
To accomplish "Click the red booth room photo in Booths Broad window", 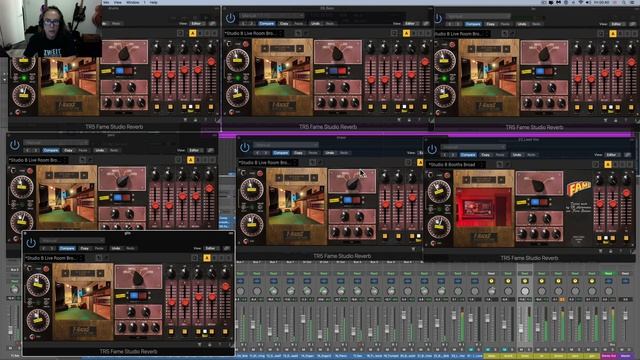I will (x=484, y=208).
